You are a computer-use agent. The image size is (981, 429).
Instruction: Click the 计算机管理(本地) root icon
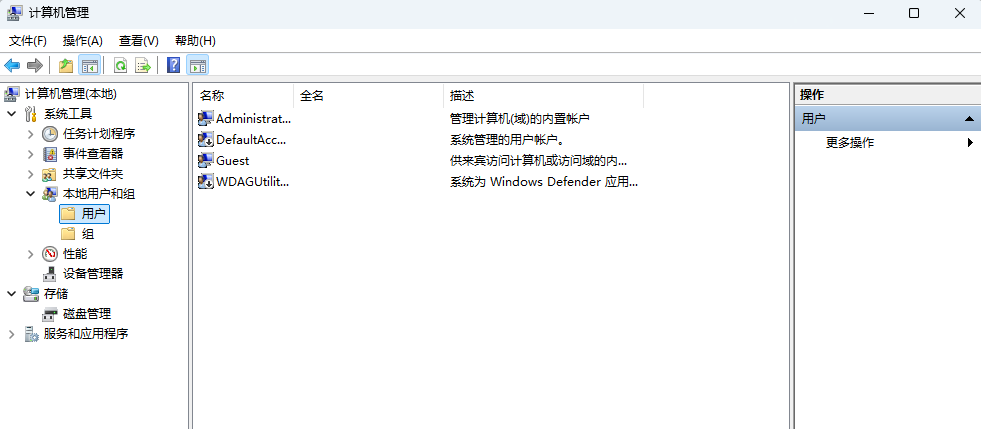[12, 94]
